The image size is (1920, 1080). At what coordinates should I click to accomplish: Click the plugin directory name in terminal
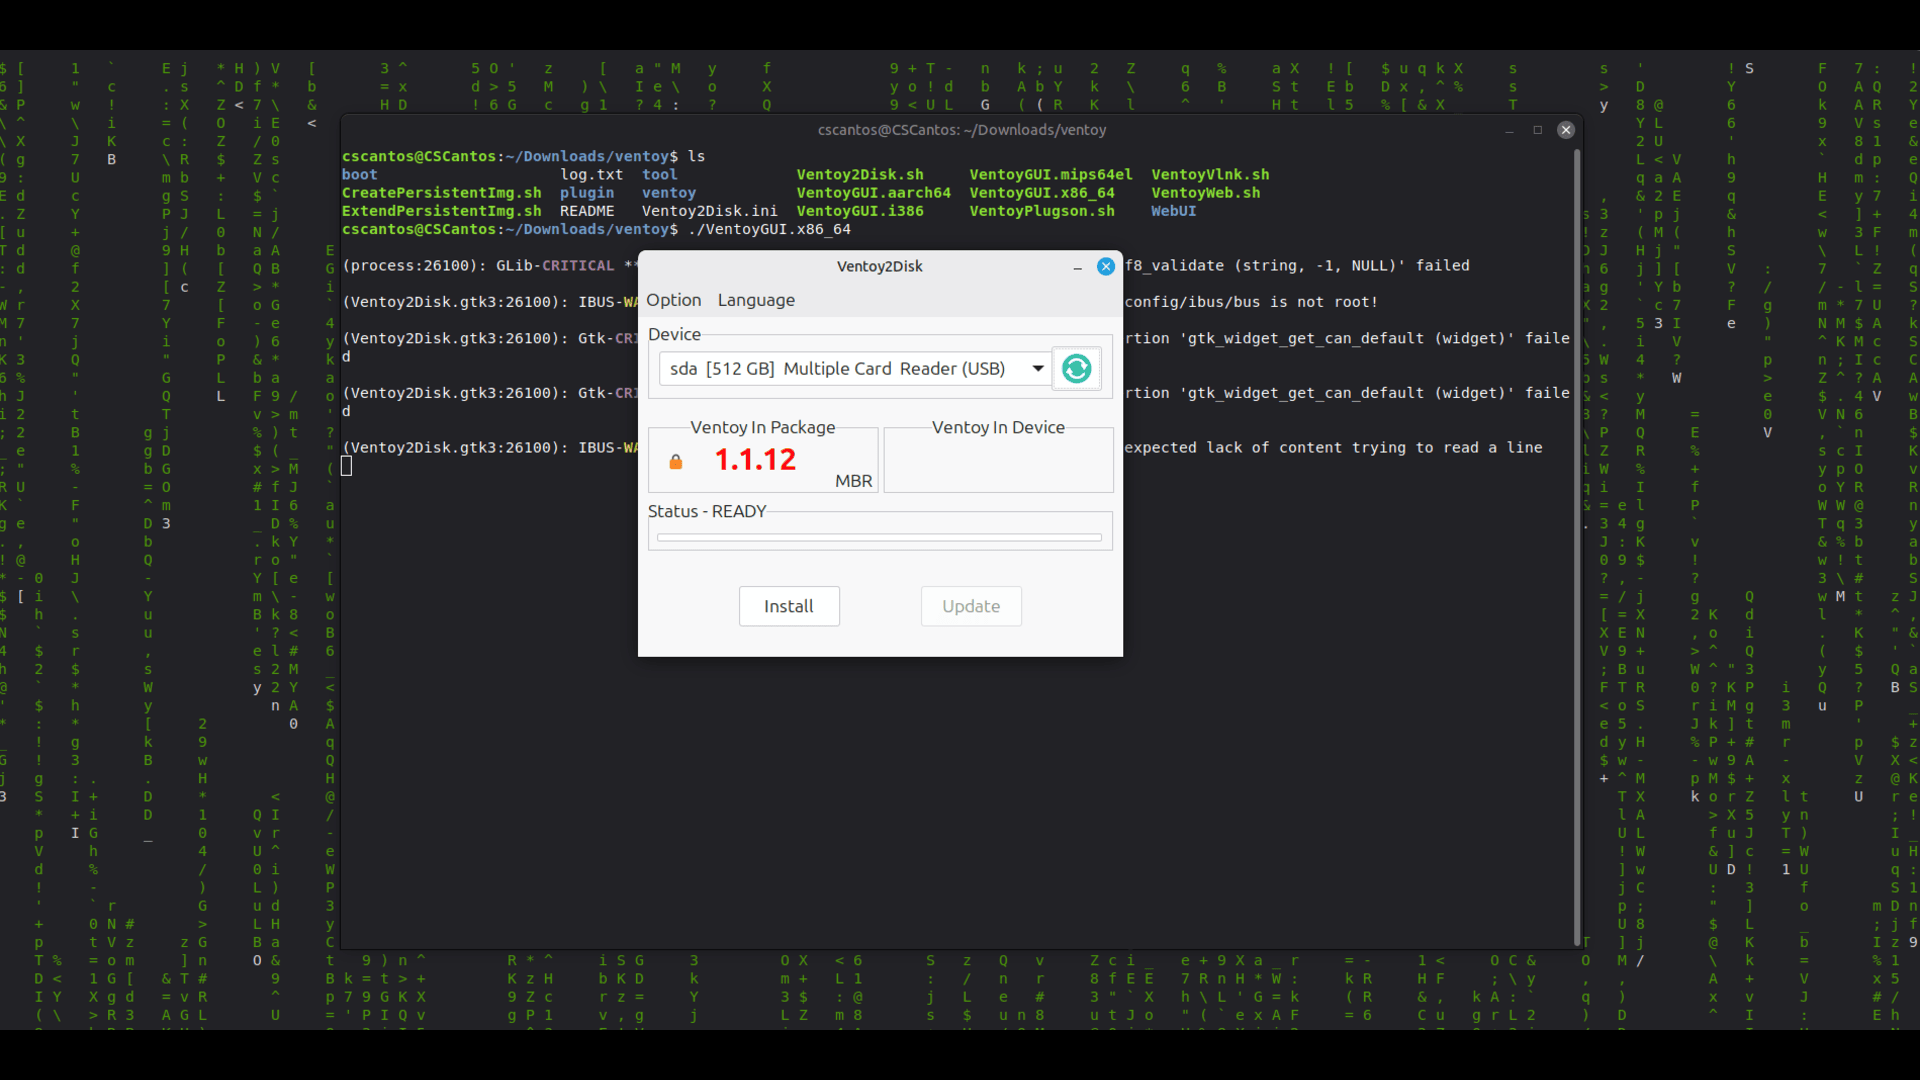(x=587, y=193)
